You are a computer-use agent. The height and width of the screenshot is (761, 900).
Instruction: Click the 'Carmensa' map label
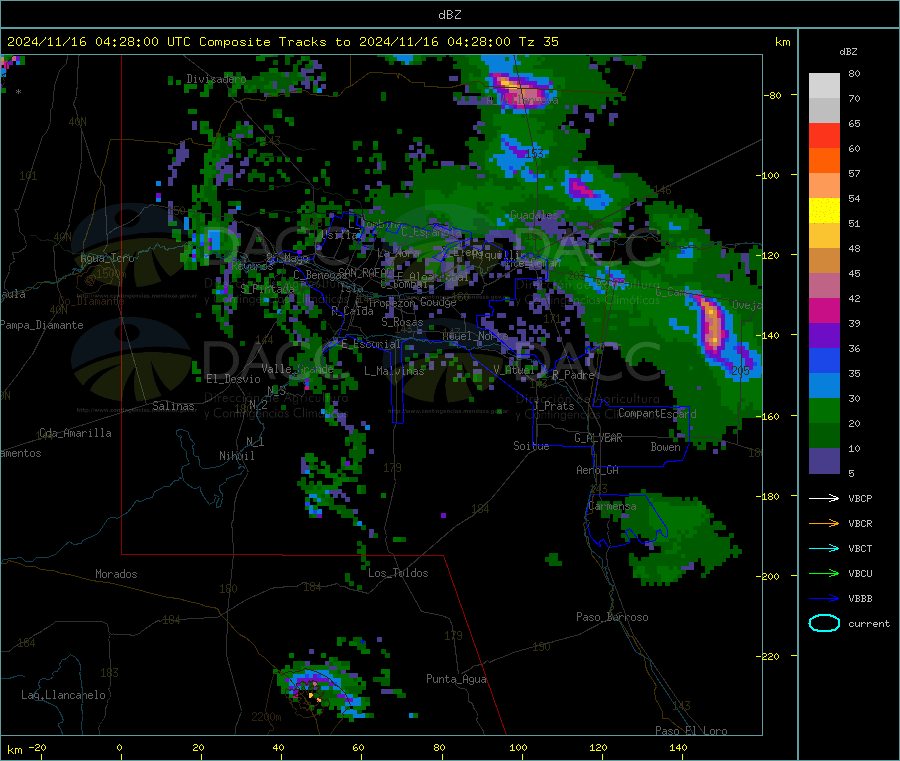tap(612, 506)
